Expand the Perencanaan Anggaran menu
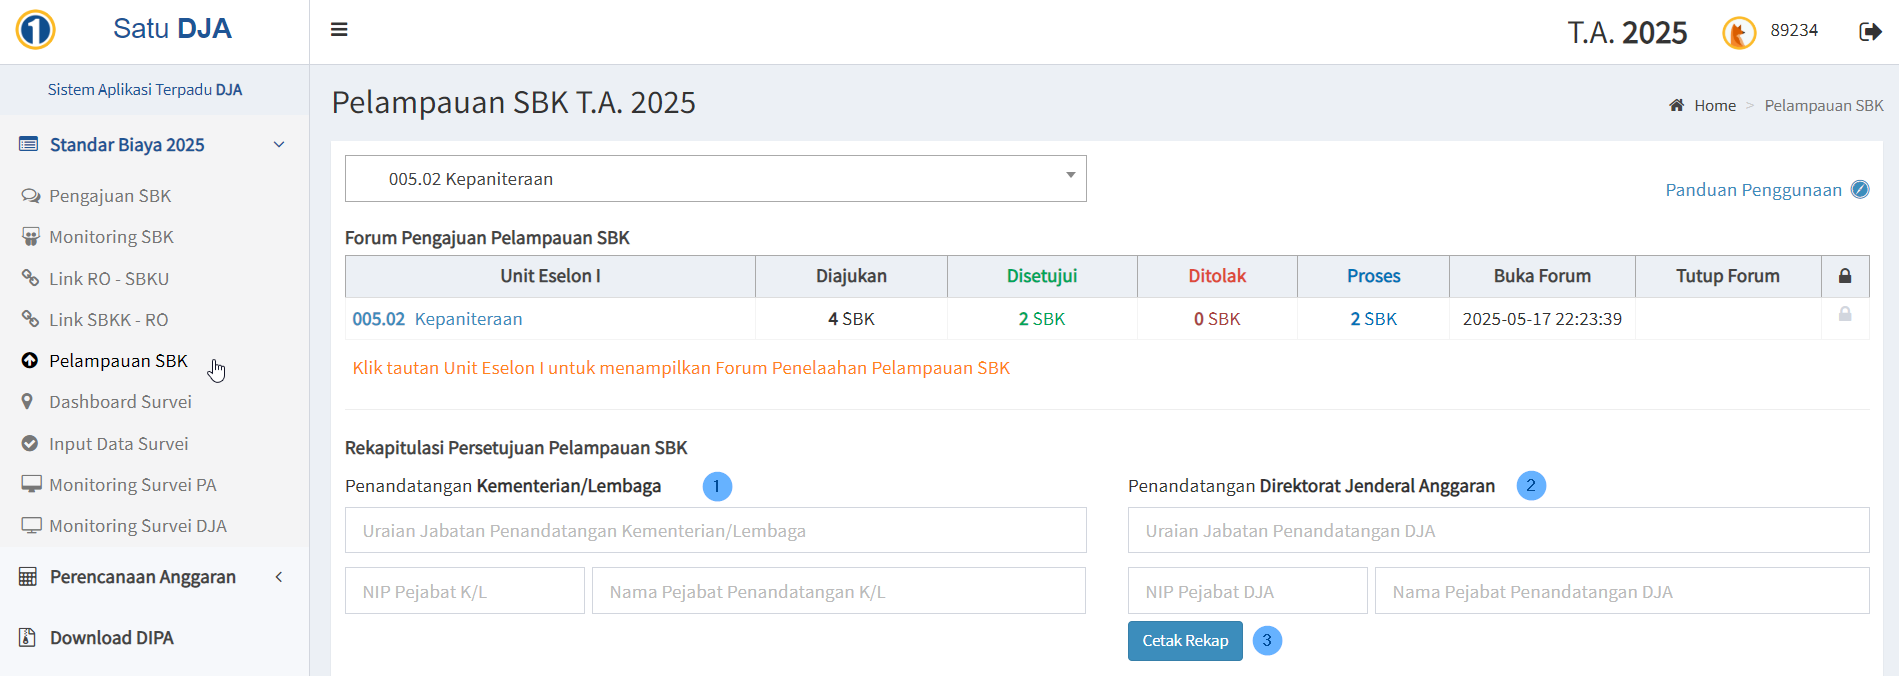Image resolution: width=1899 pixels, height=676 pixels. pos(279,577)
